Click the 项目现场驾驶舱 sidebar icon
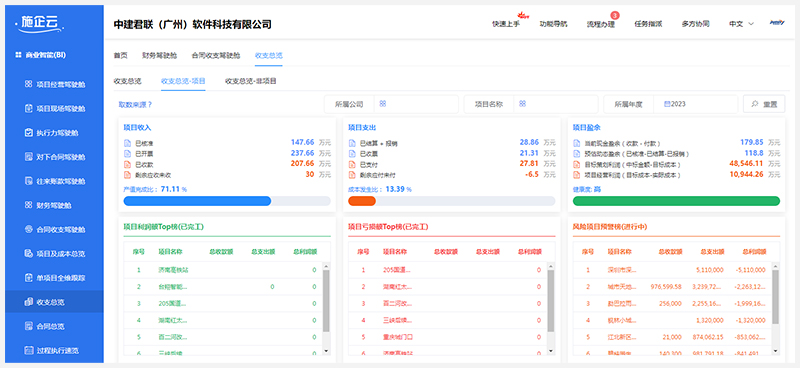Image resolution: width=800 pixels, height=368 pixels. pos(29,108)
